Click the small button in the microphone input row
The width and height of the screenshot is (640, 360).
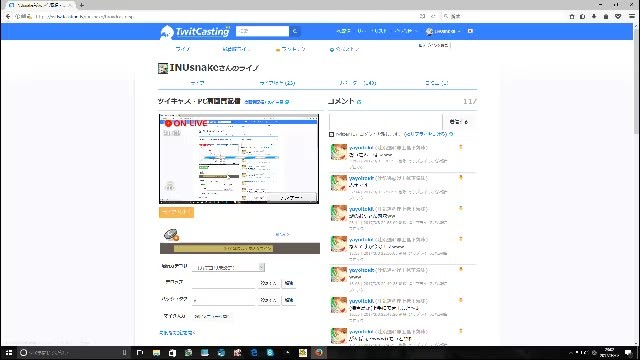[212, 316]
